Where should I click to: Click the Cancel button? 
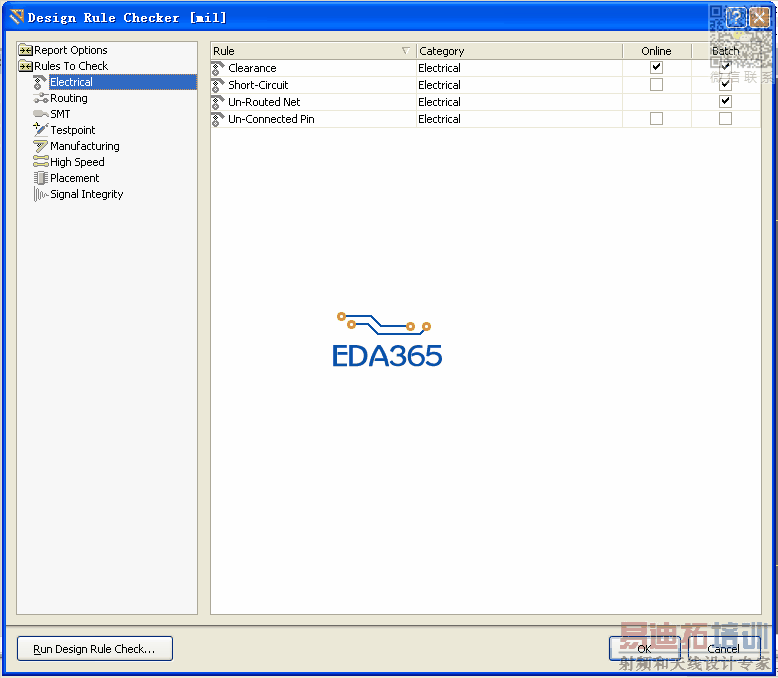pyautogui.click(x=723, y=649)
